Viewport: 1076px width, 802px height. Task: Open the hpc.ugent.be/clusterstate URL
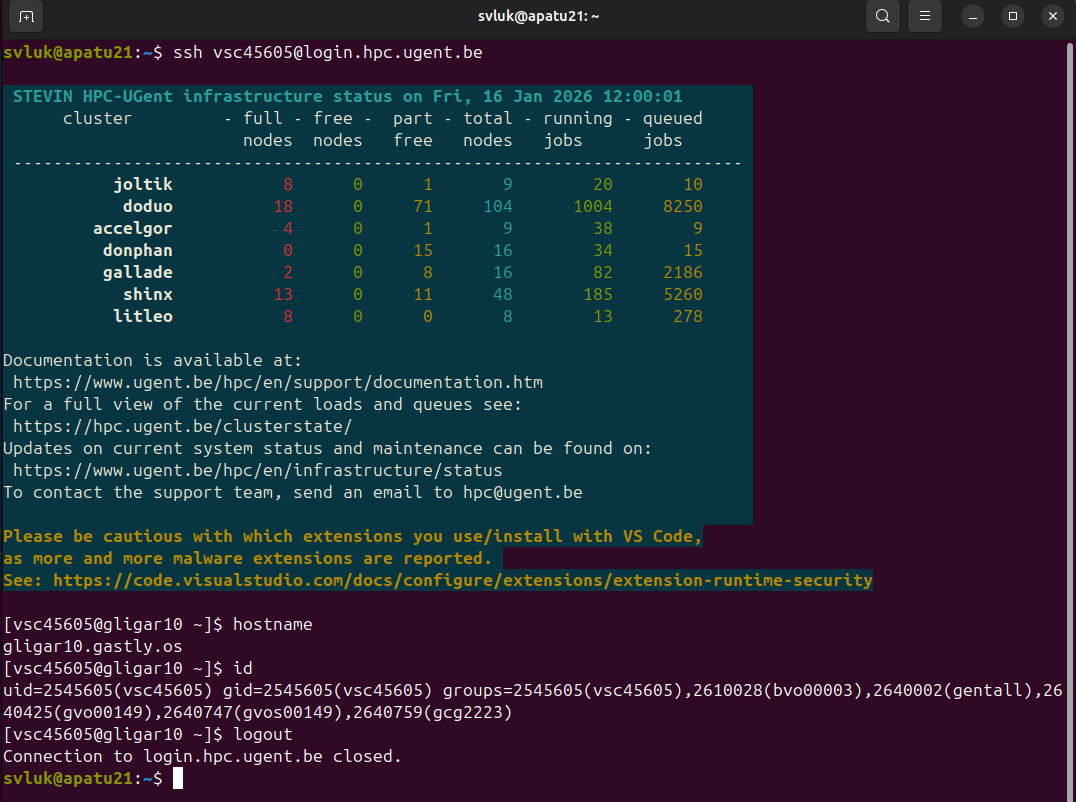pos(183,426)
